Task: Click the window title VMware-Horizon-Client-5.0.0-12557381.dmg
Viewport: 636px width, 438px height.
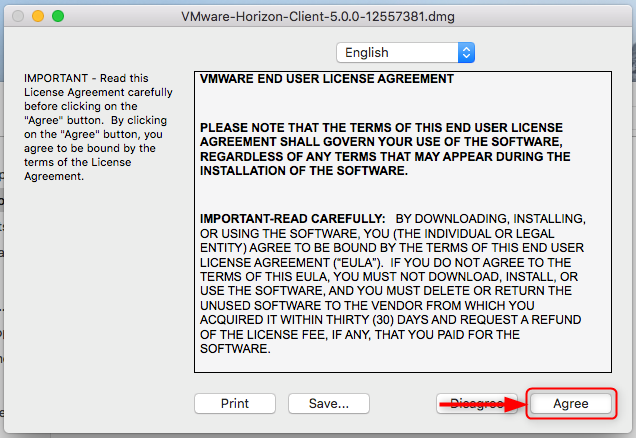Action: 318,17
